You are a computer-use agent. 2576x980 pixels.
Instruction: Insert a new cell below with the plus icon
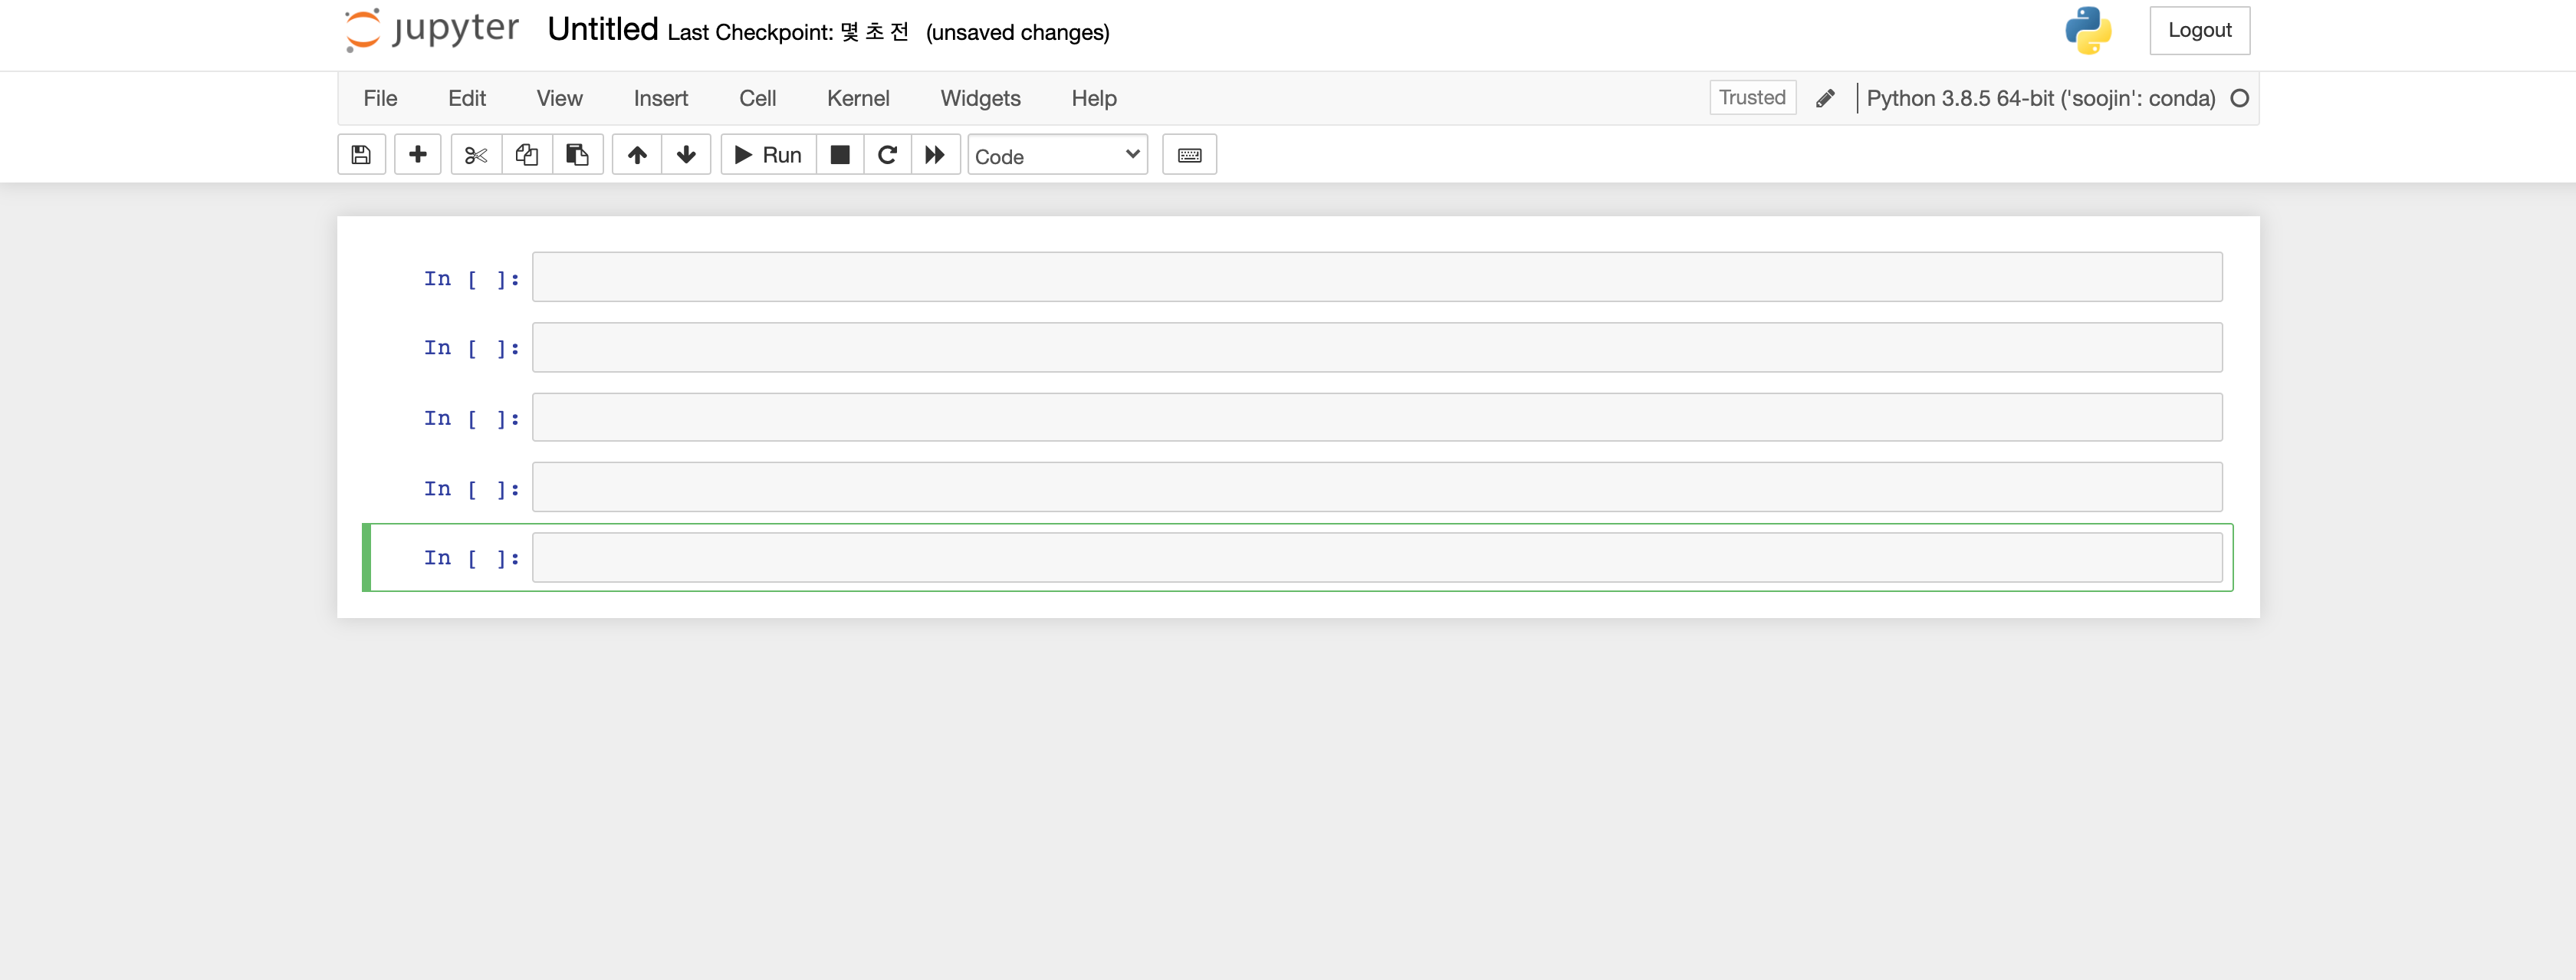tap(417, 154)
